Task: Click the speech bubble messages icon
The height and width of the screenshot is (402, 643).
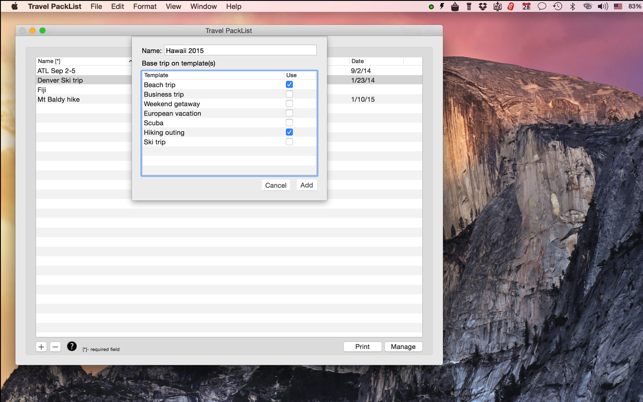Action: [x=542, y=6]
